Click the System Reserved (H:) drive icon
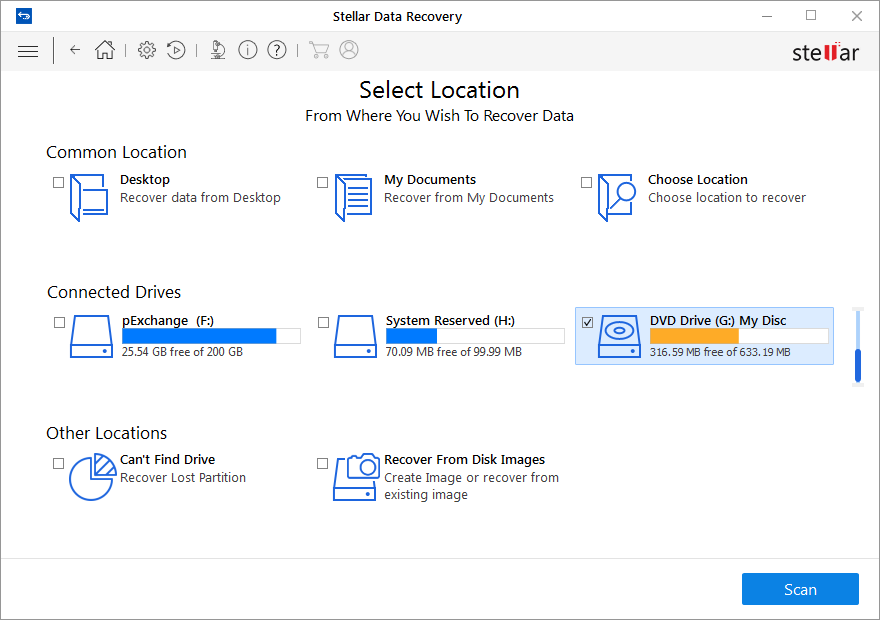The height and width of the screenshot is (620, 880). click(x=355, y=336)
